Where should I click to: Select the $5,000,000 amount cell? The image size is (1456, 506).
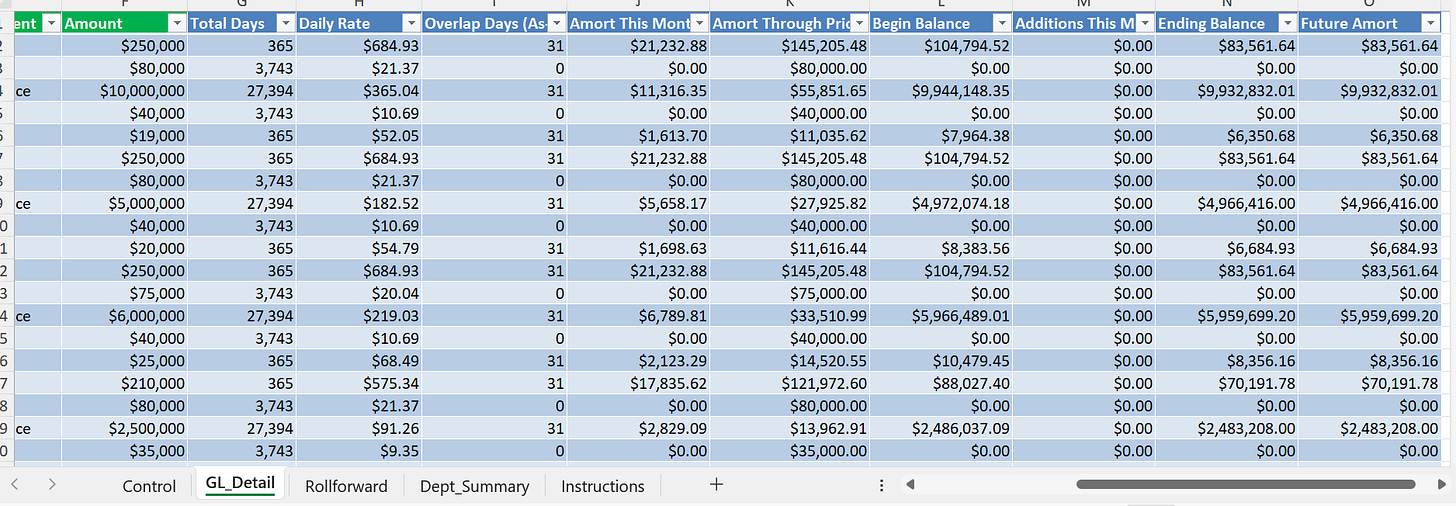[124, 203]
